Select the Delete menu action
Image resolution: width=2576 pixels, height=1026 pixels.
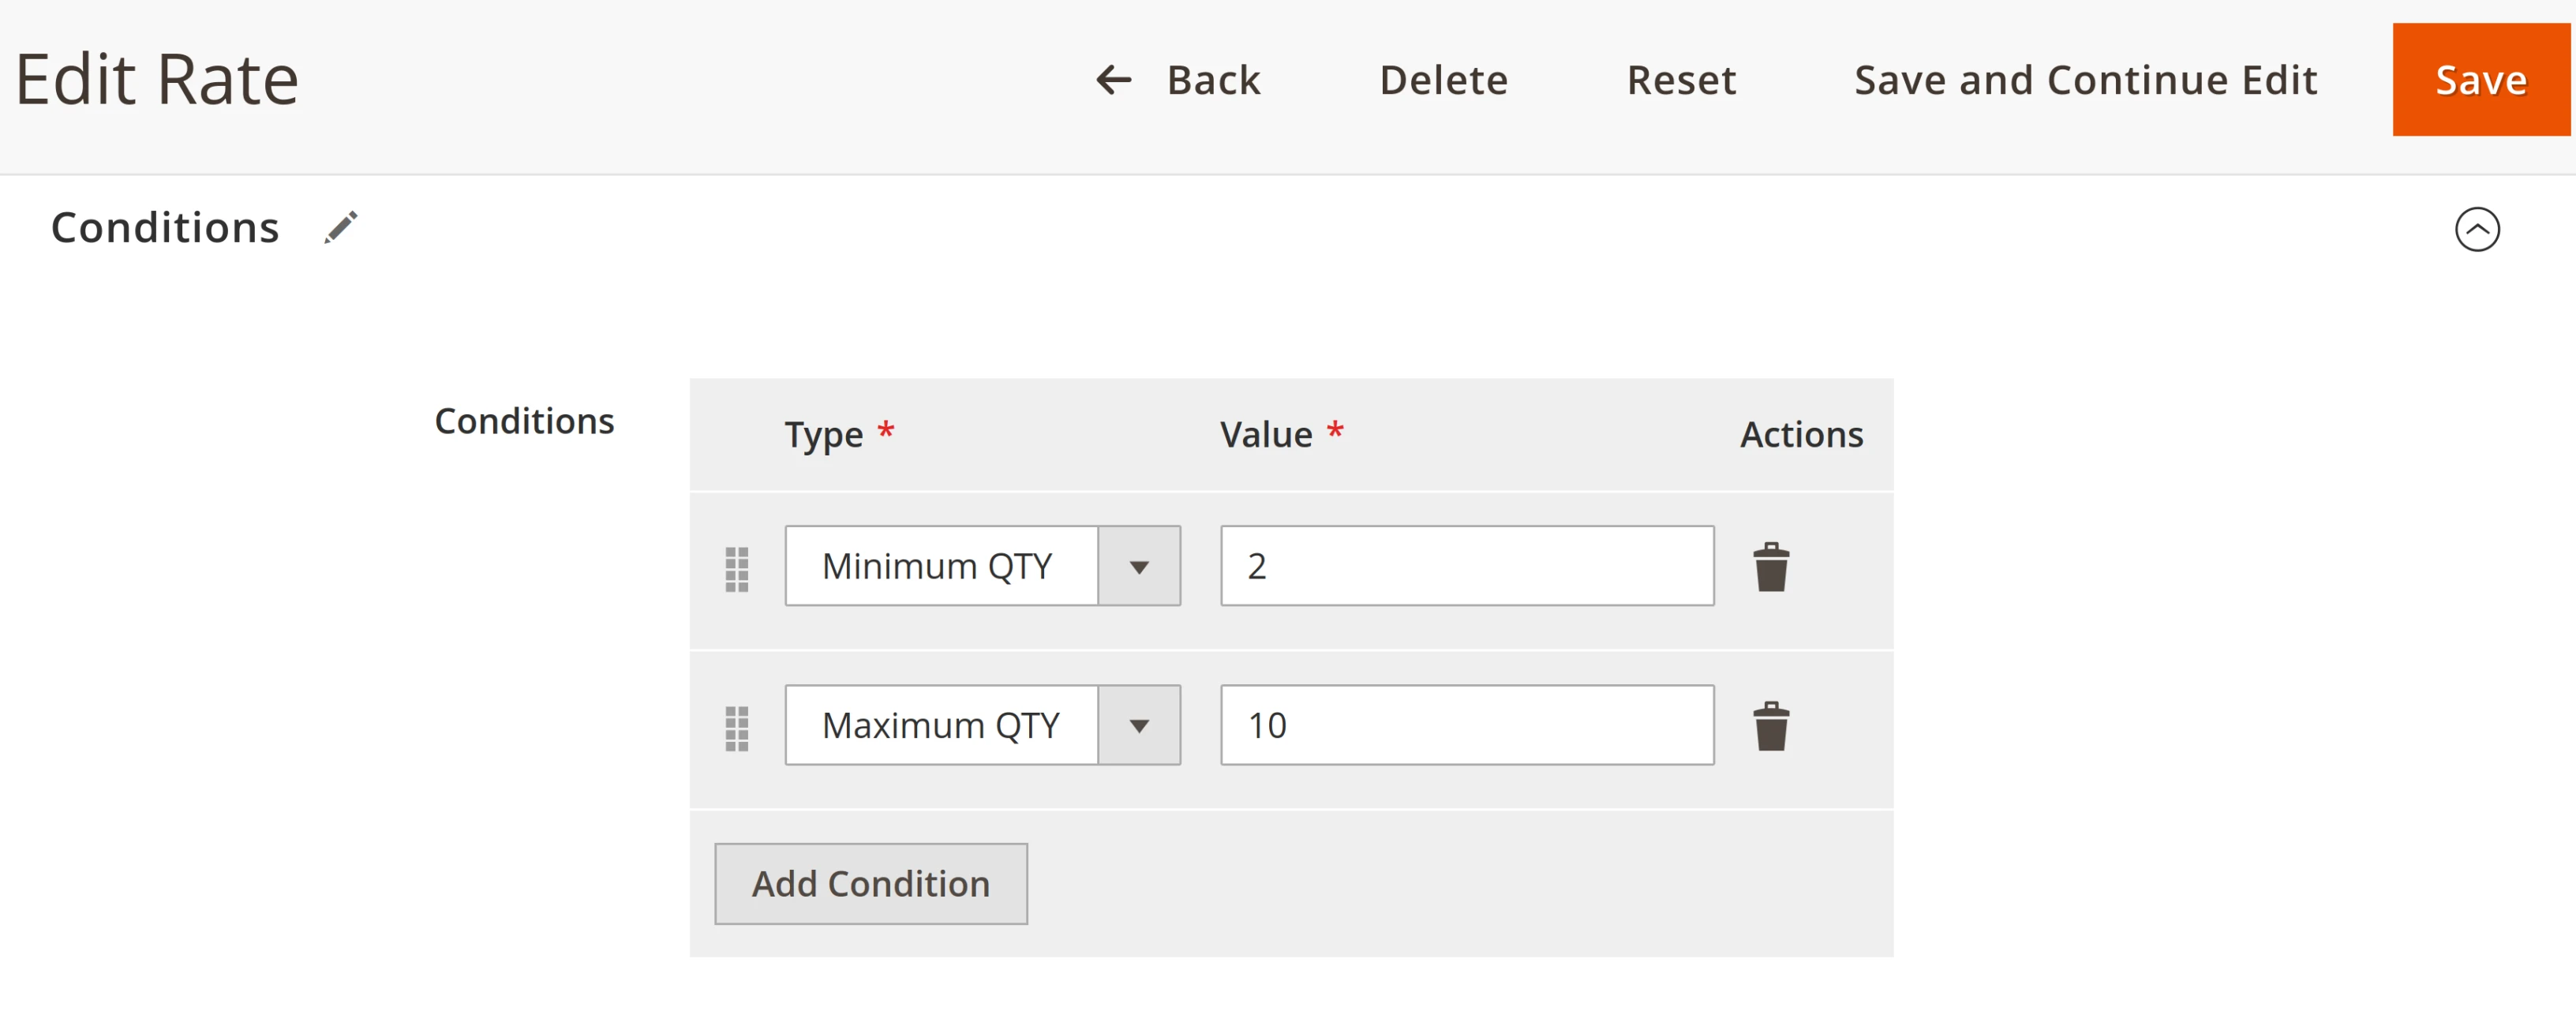1443,80
